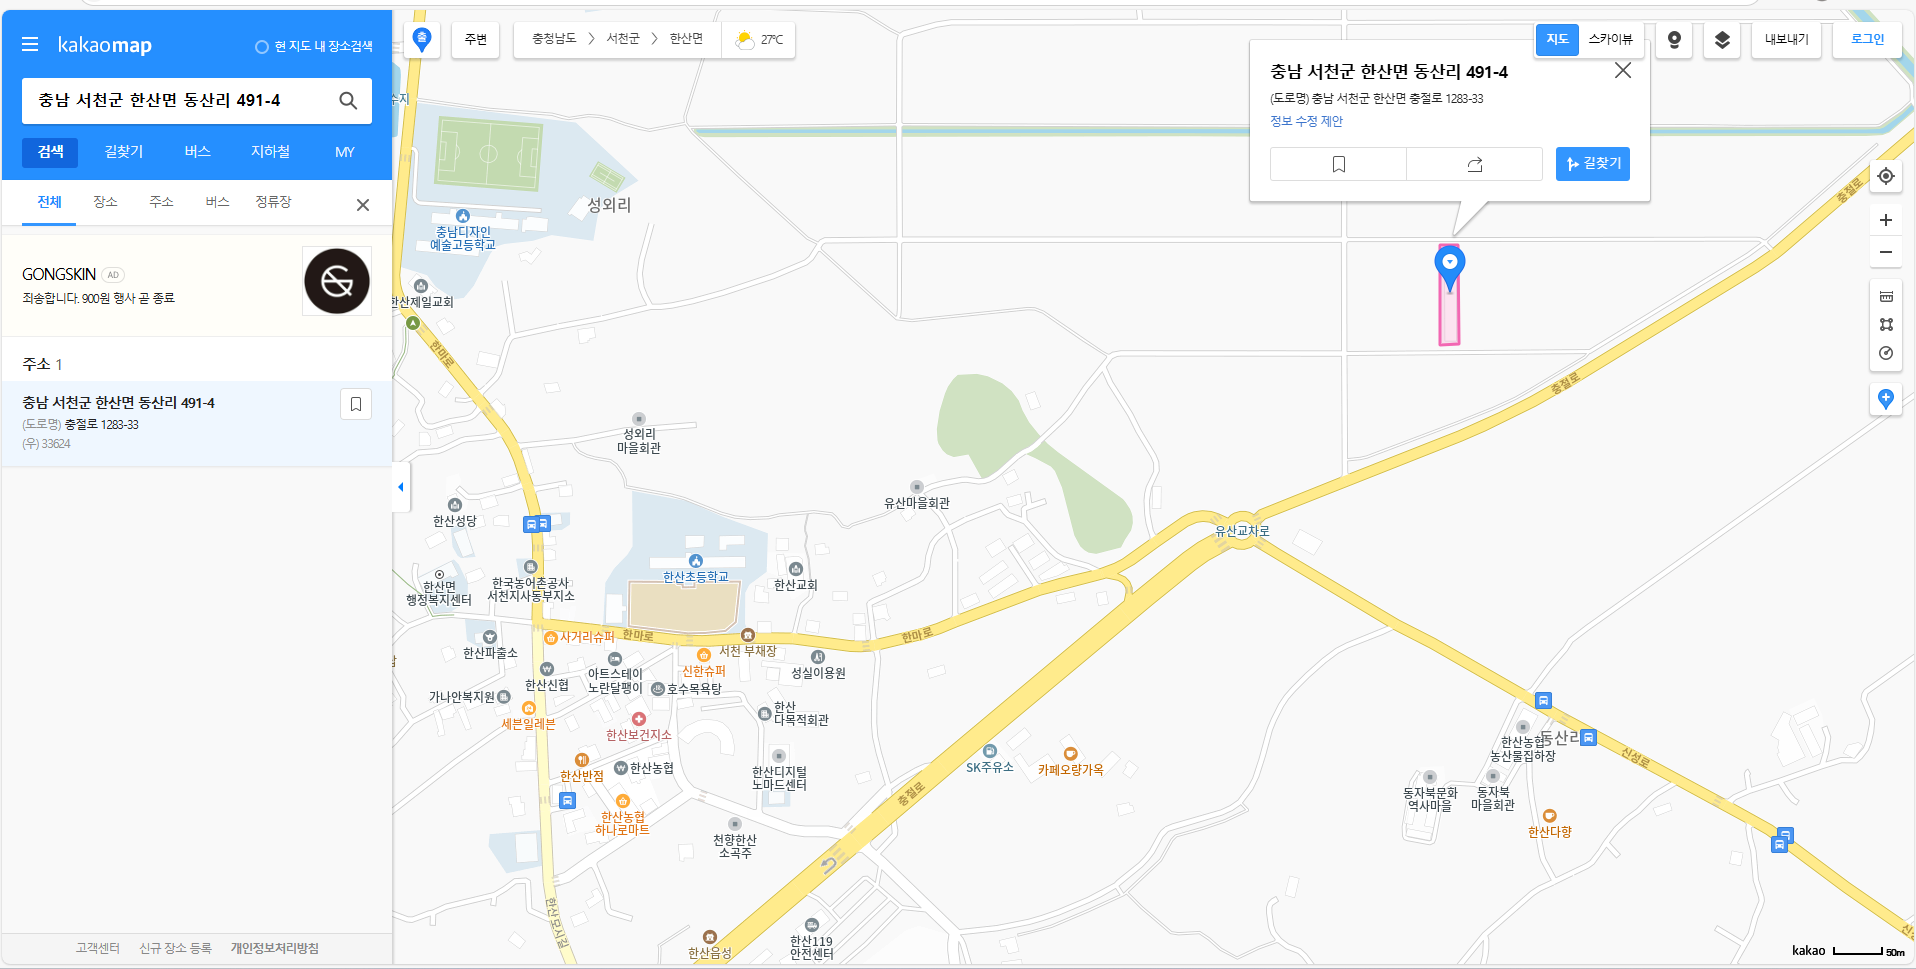Viewport: 1916px width, 969px height.
Task: Switch to 지도 map view
Action: click(1557, 40)
